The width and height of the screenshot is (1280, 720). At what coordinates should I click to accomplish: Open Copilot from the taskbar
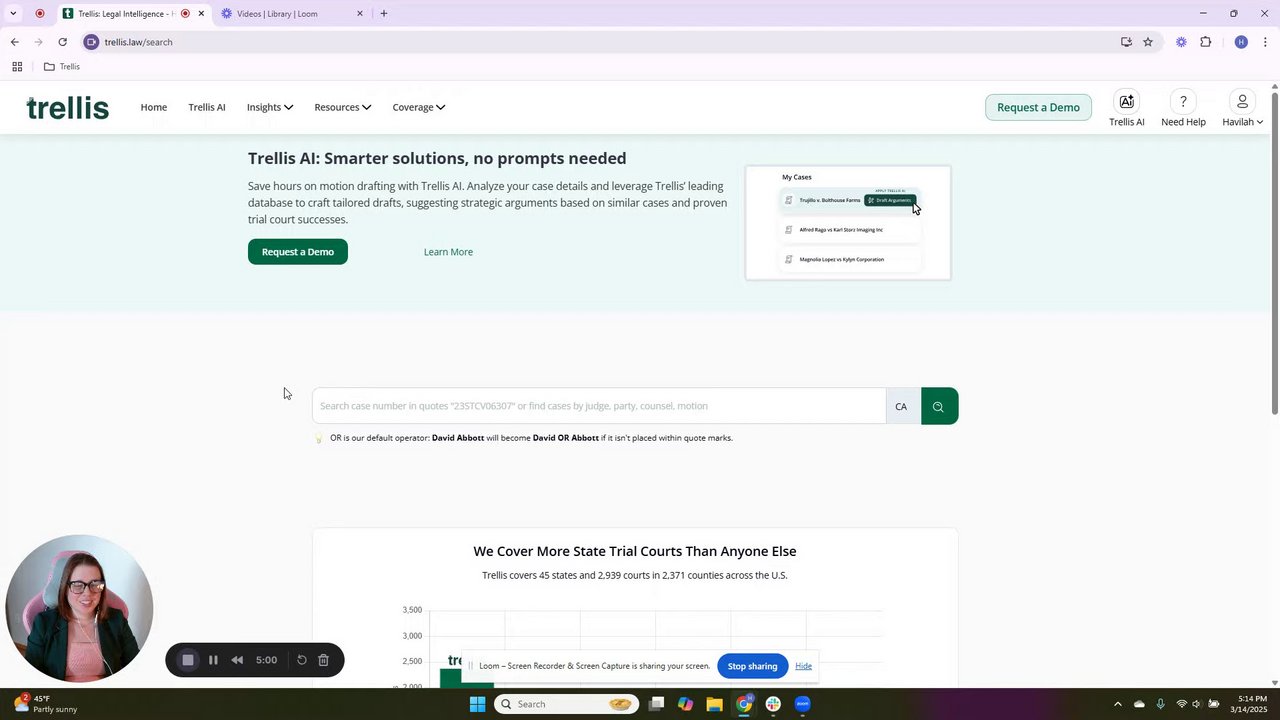685,704
